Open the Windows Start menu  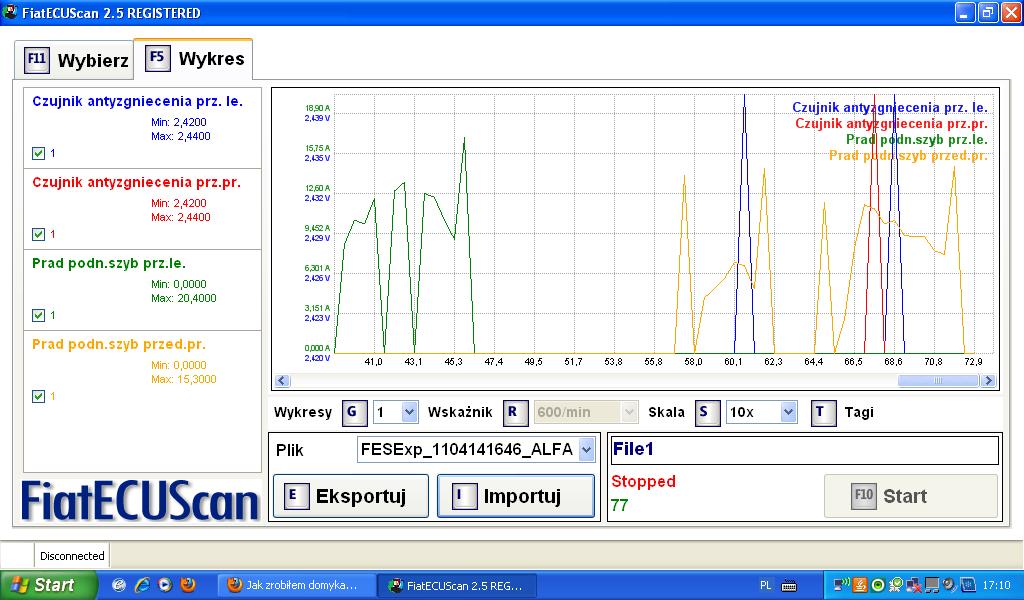tap(48, 585)
